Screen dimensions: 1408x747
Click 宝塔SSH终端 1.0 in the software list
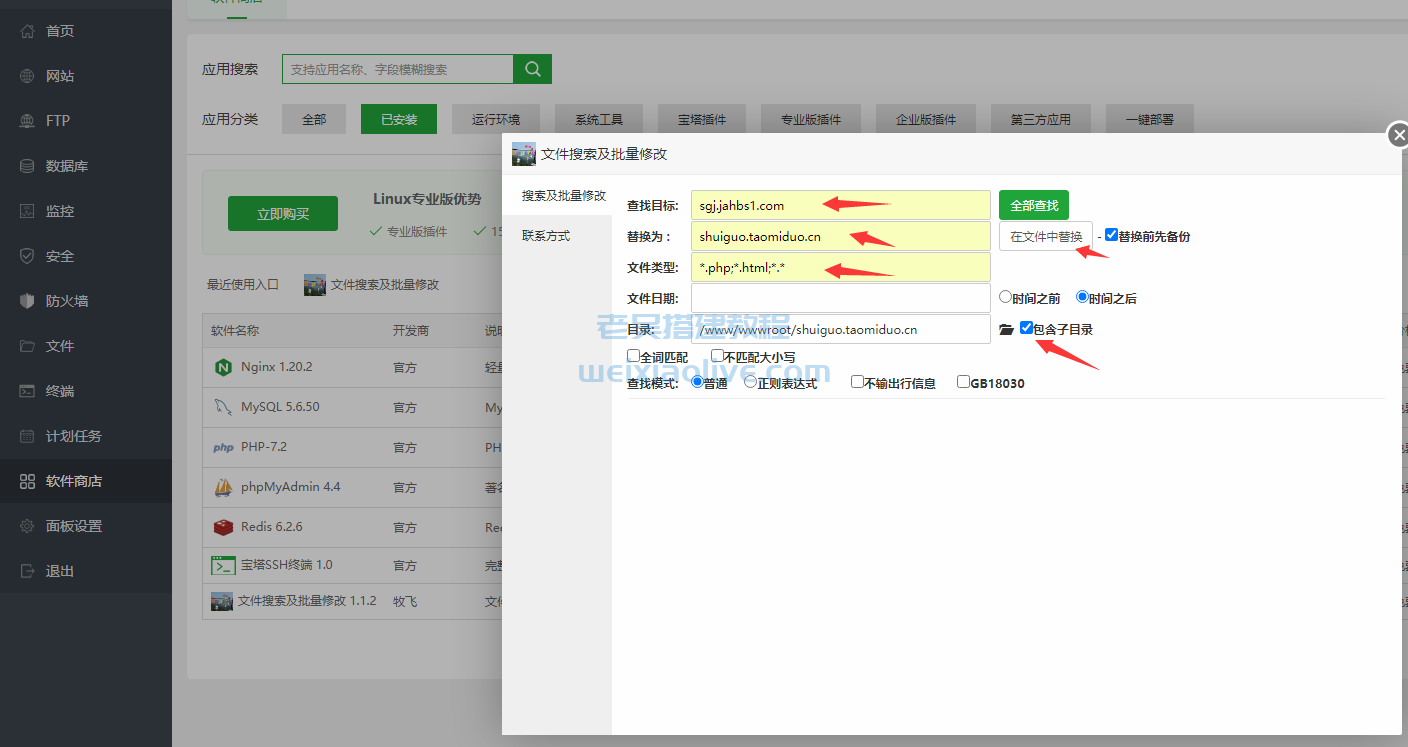[x=287, y=565]
